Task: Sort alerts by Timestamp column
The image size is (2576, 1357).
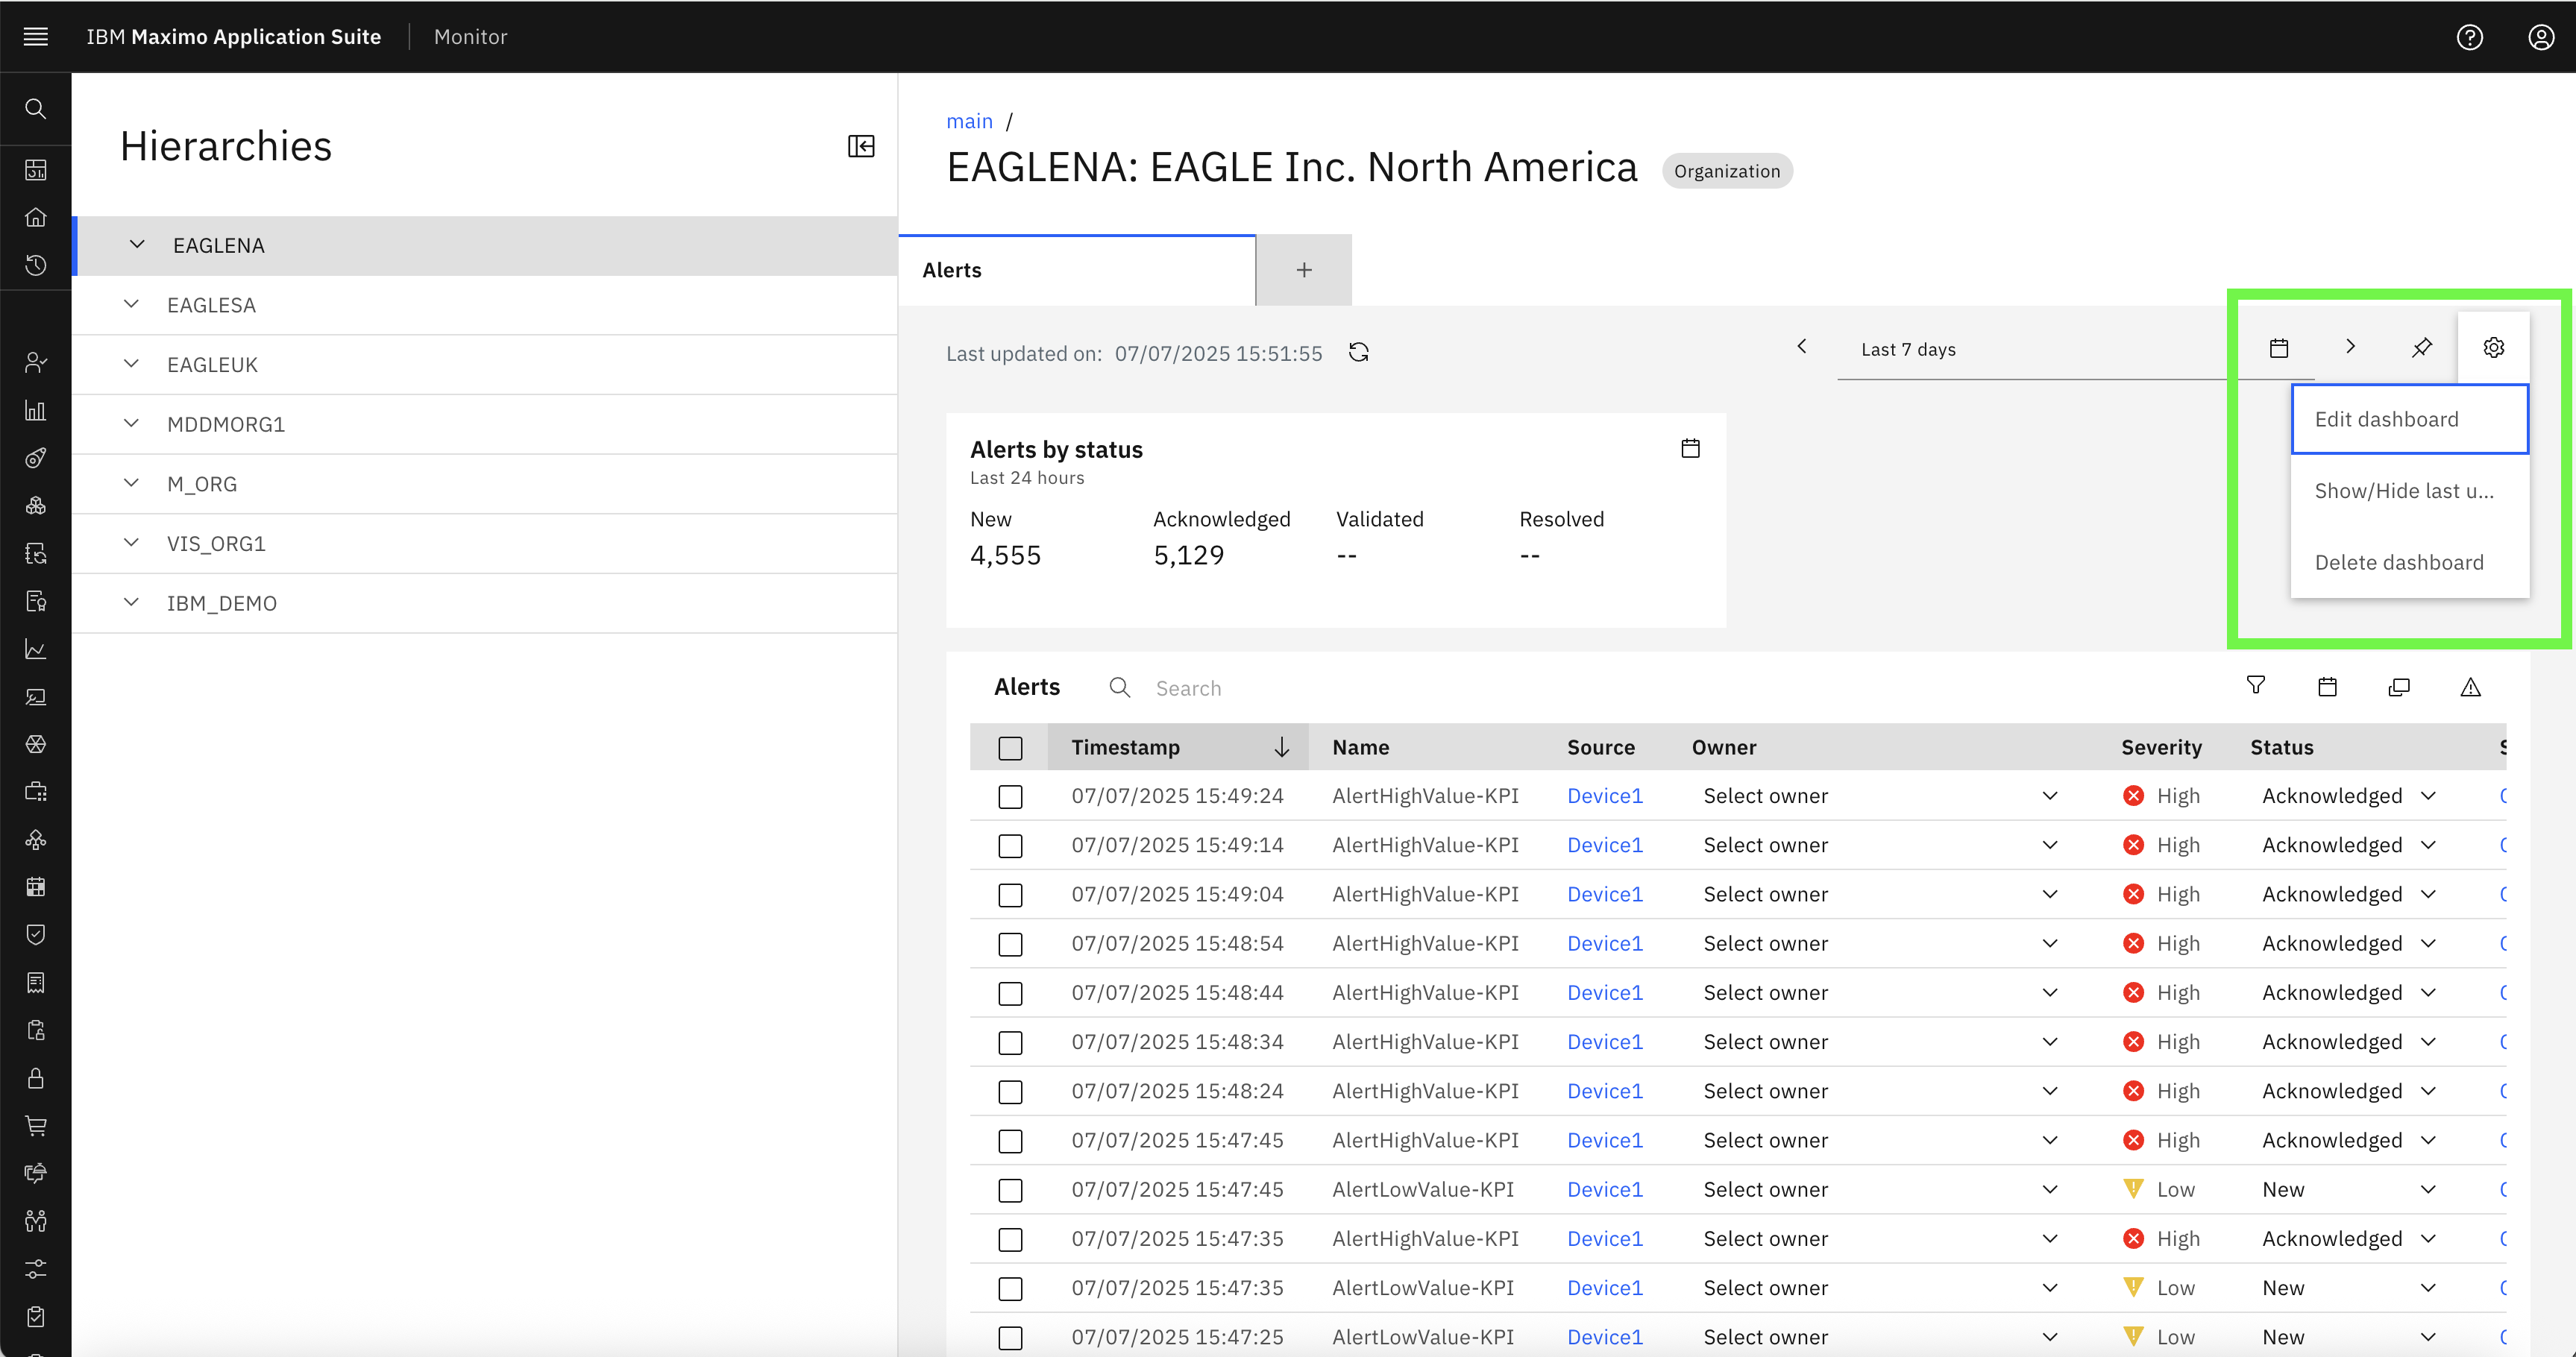Action: click(x=1178, y=747)
